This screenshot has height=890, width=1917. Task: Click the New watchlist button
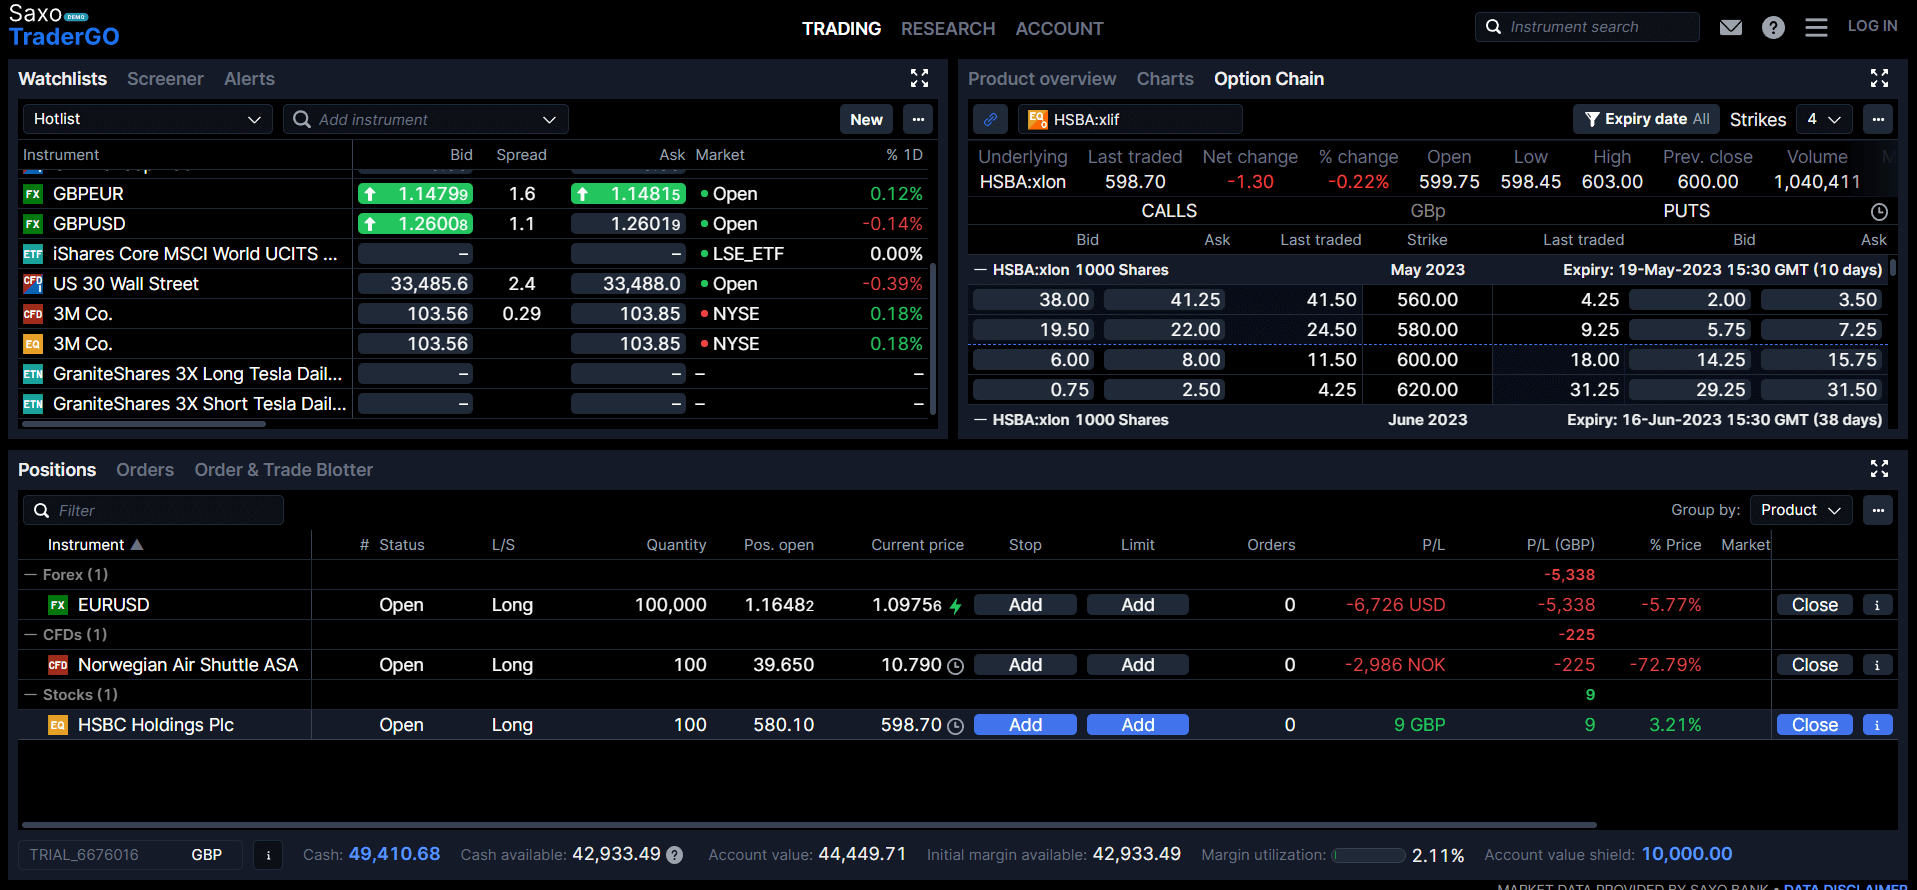866,119
